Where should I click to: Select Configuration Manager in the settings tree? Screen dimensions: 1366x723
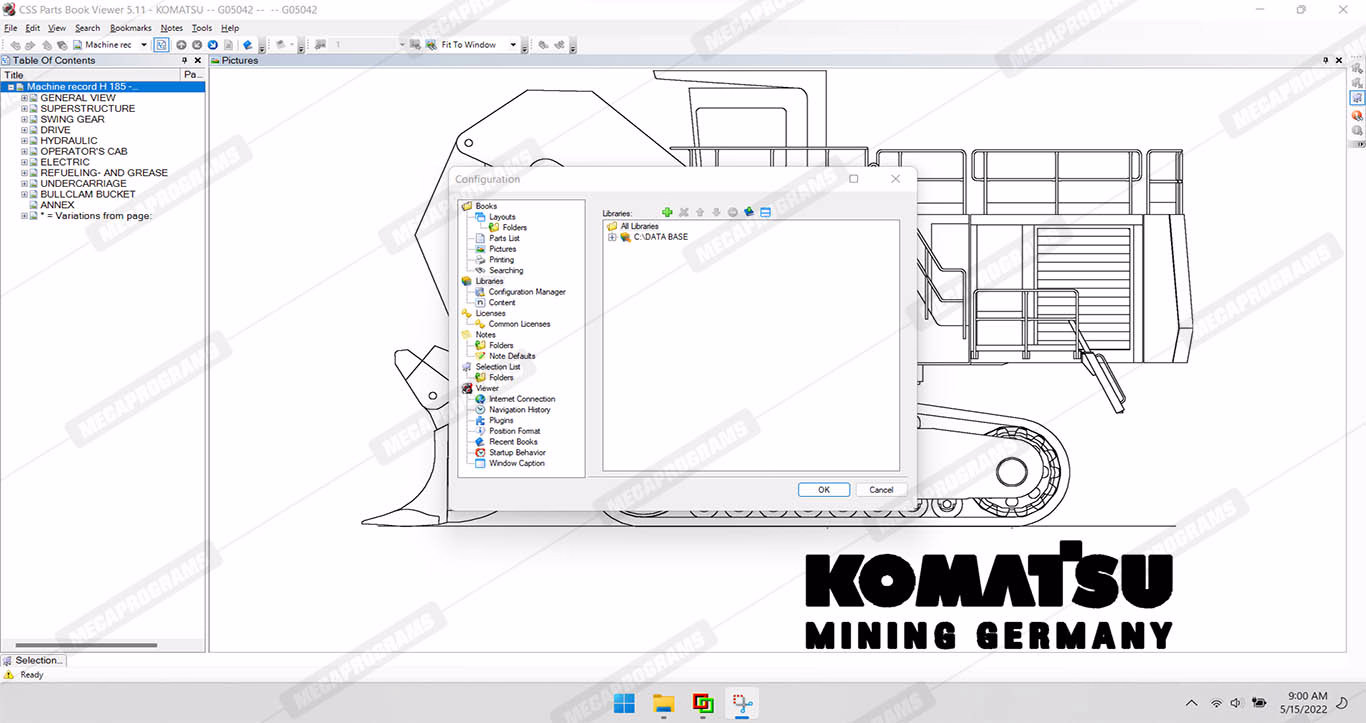(x=526, y=292)
